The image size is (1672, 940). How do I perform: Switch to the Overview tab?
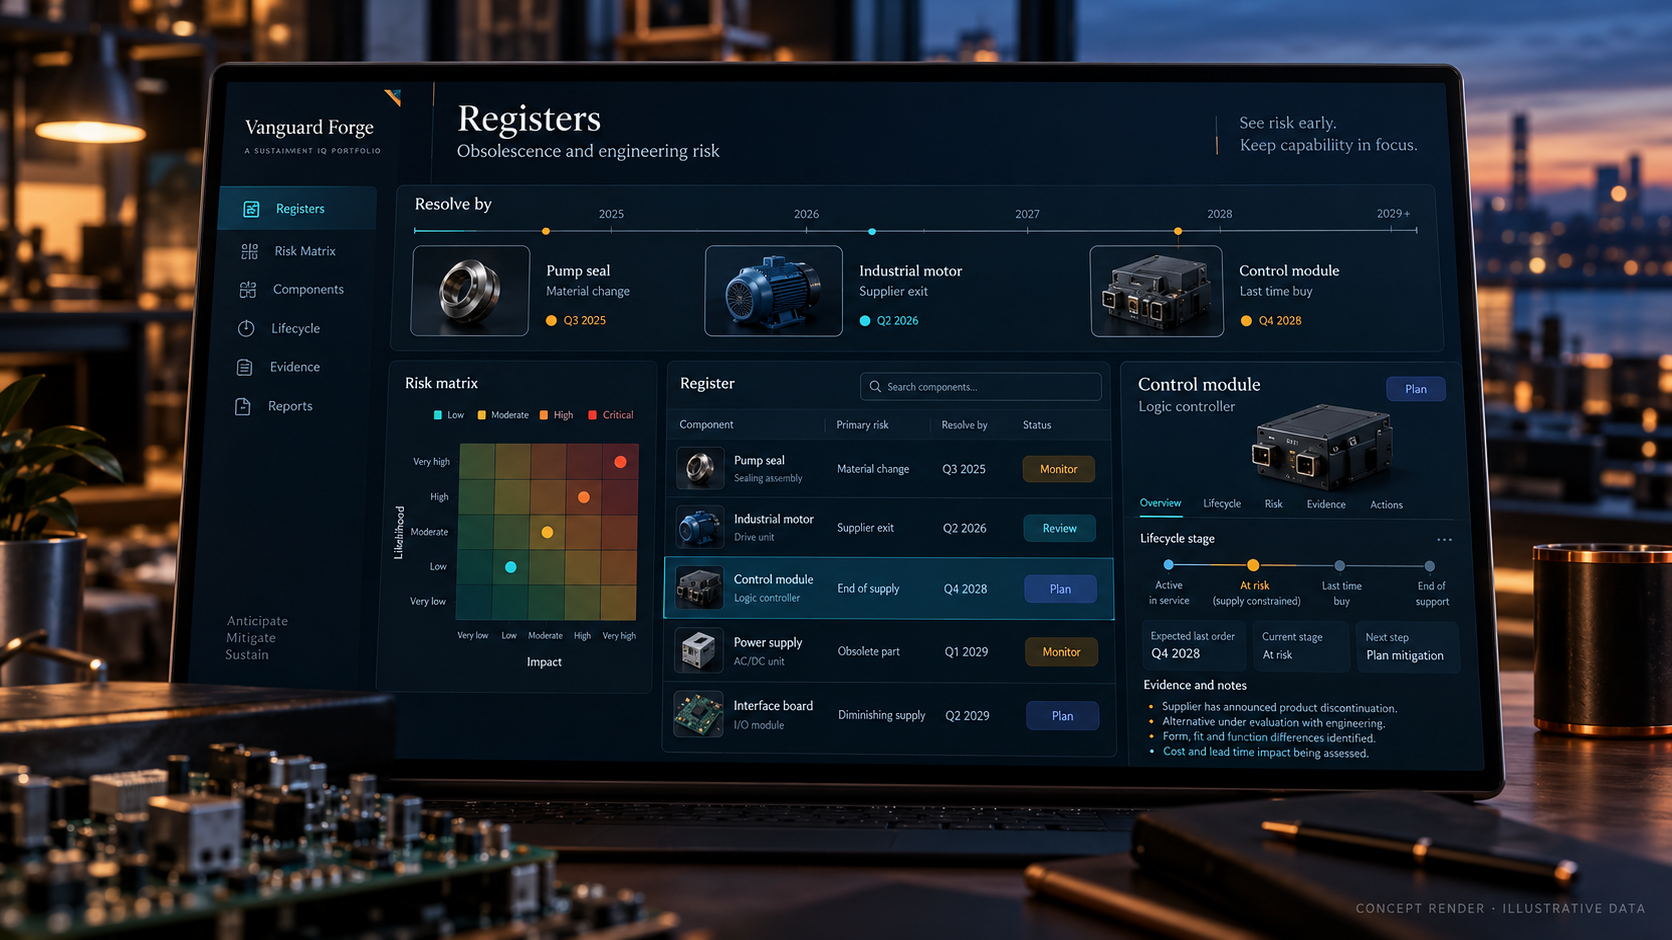pos(1160,503)
